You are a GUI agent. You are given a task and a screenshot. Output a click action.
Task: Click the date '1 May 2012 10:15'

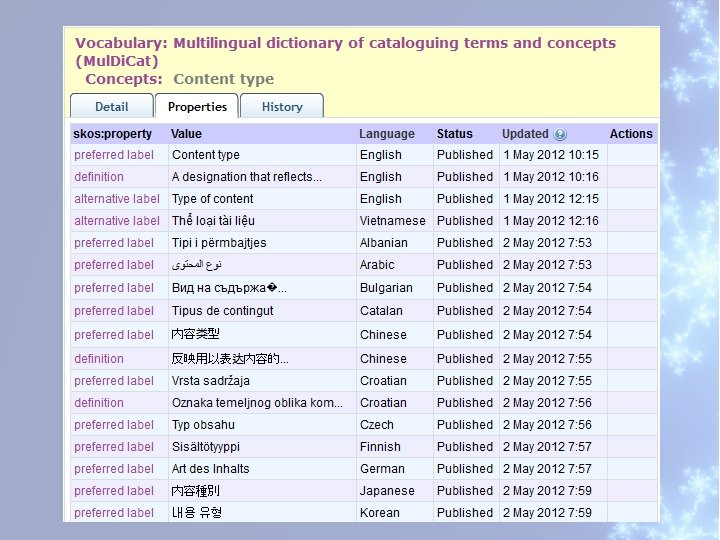point(551,155)
